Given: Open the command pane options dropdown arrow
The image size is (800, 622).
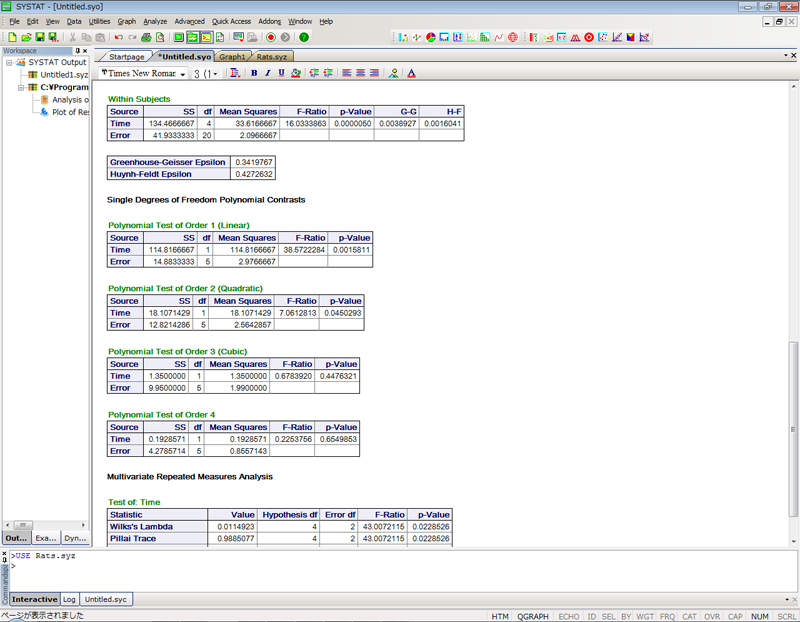Looking at the screenshot, I should pyautogui.click(x=787, y=600).
